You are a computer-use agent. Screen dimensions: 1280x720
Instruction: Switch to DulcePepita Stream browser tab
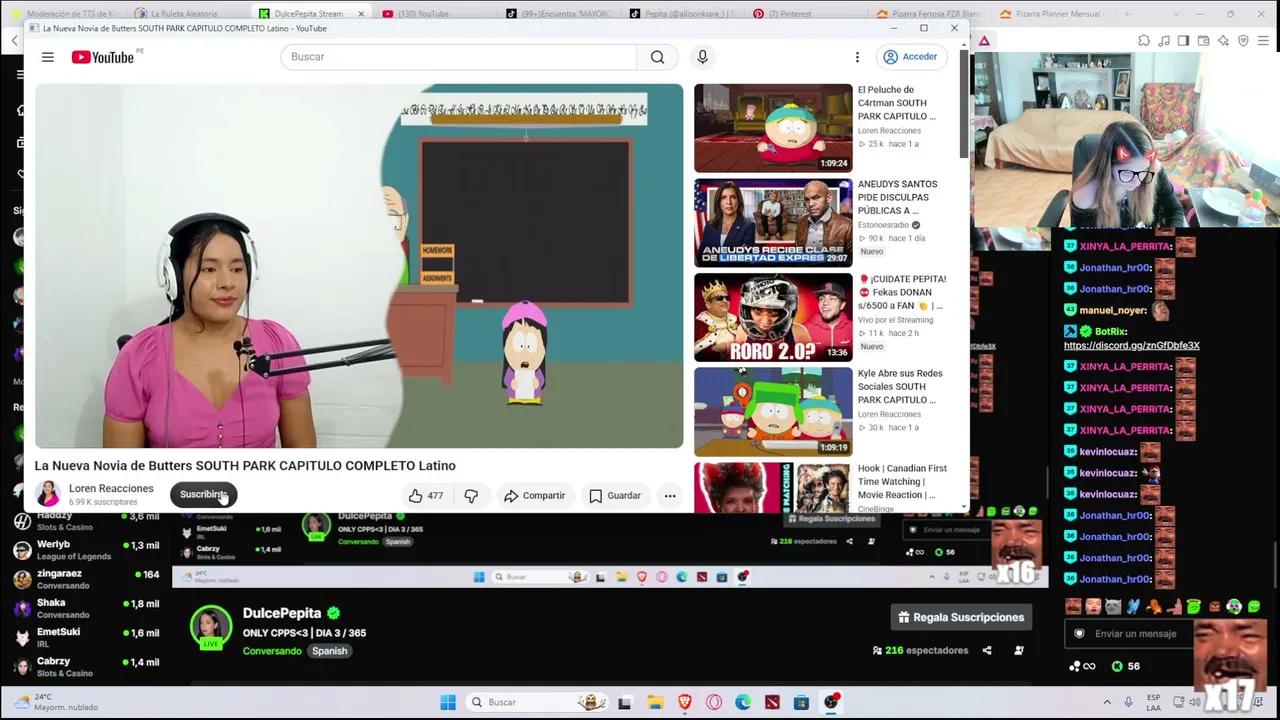308,14
